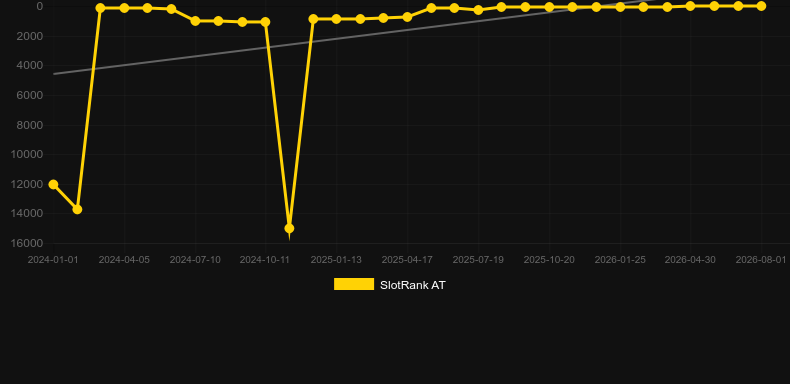Click the lowest data point near 15000

(289, 228)
